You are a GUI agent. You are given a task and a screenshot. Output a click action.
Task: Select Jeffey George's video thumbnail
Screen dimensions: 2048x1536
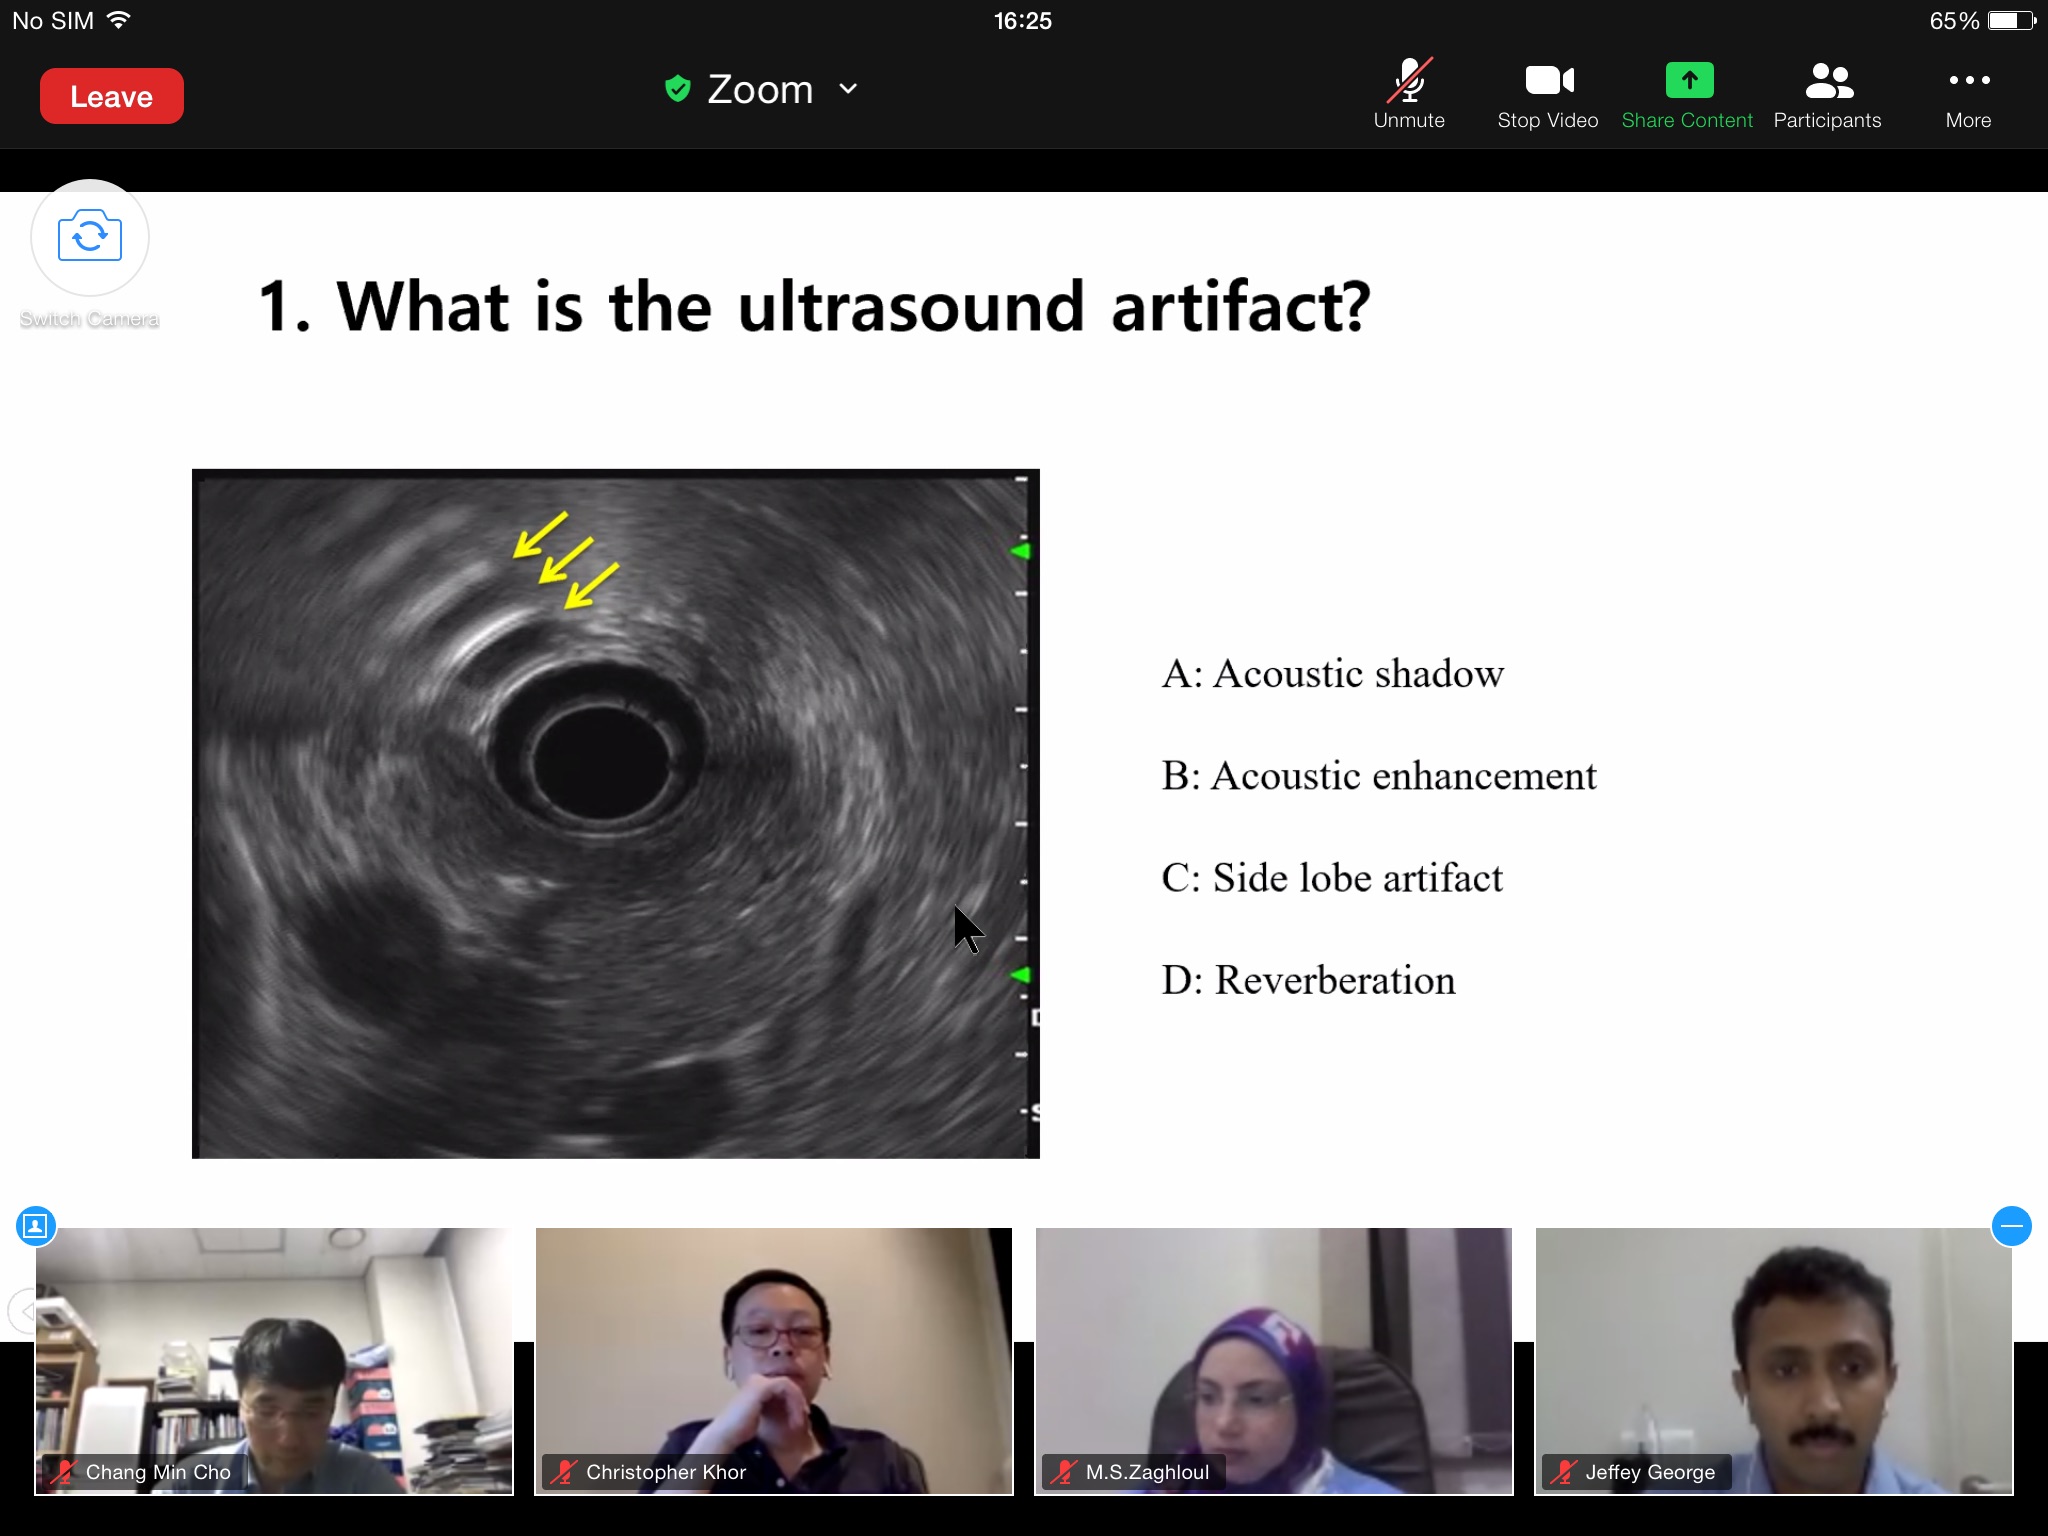(1774, 1360)
